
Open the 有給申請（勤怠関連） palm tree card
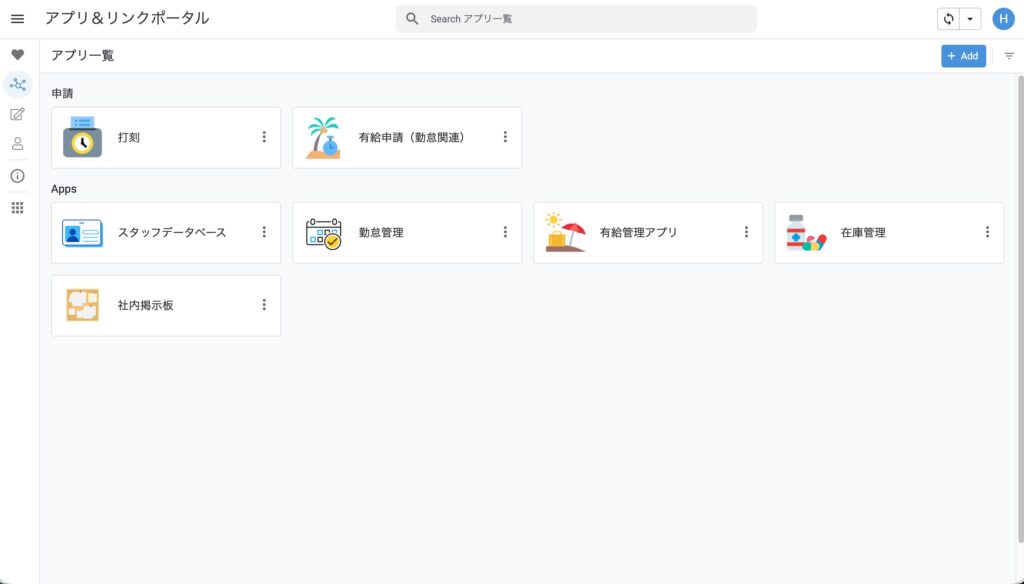point(400,138)
